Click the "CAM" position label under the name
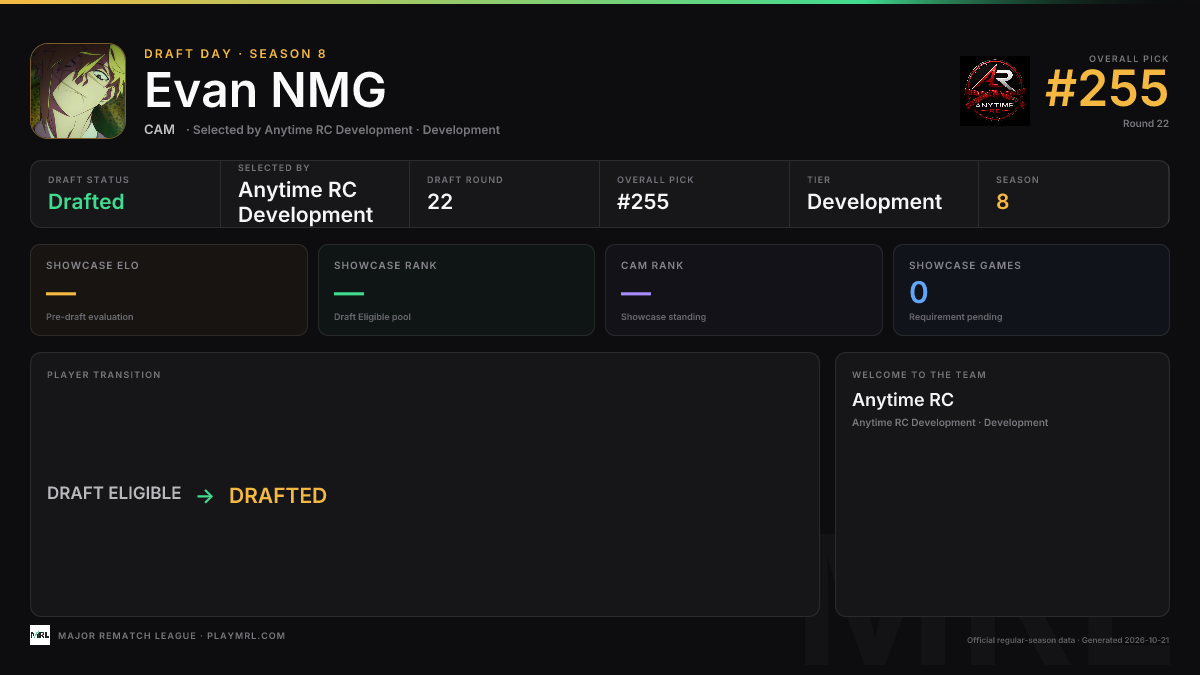Viewport: 1200px width, 675px height. [x=160, y=130]
